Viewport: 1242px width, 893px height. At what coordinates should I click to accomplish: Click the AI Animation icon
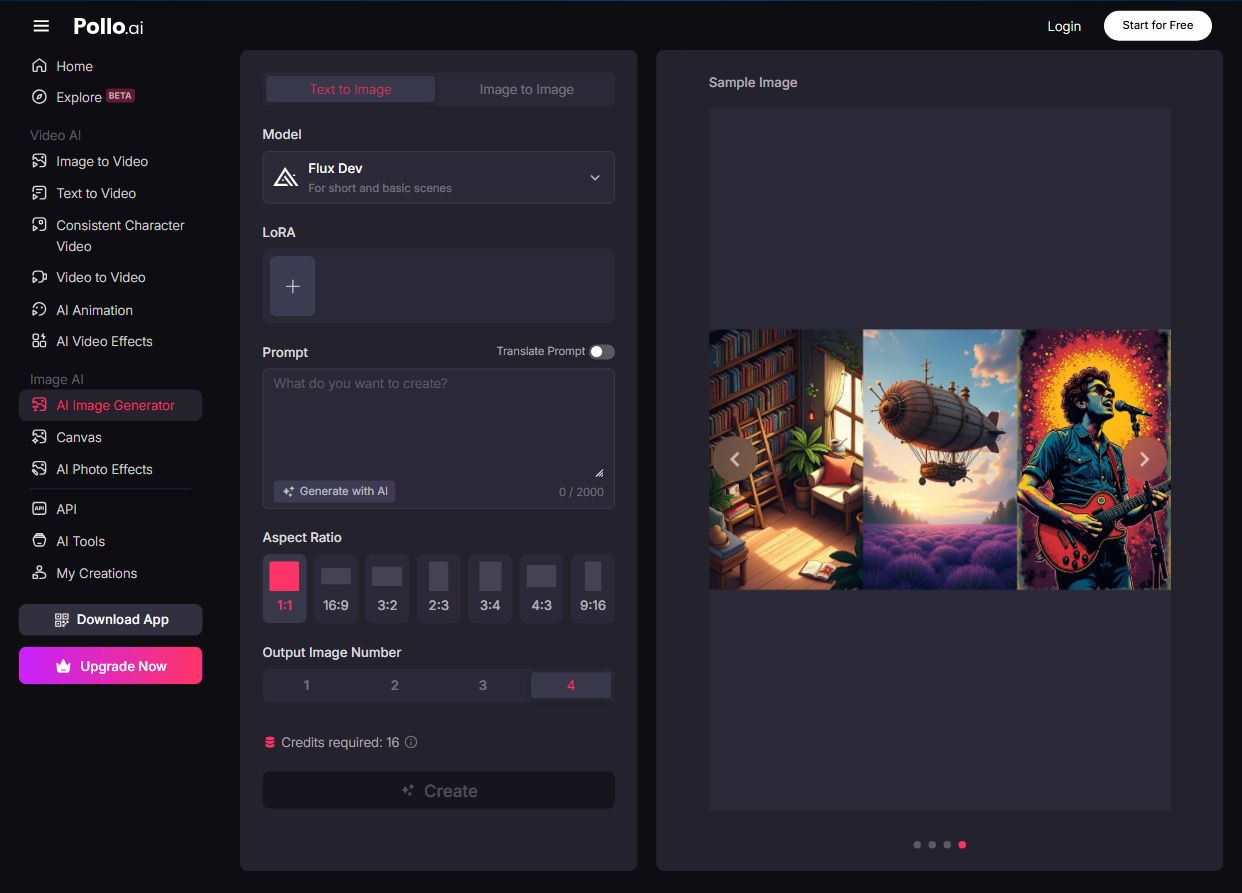pyautogui.click(x=39, y=310)
